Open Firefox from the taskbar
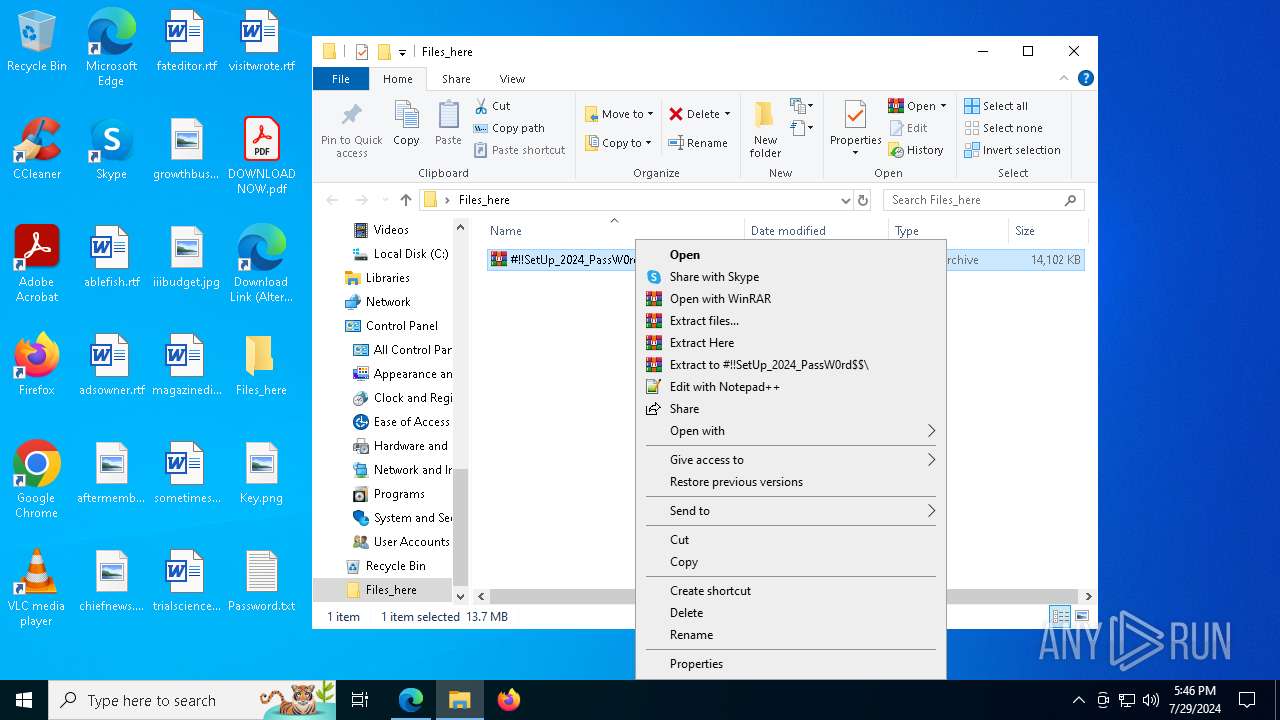Image resolution: width=1280 pixels, height=720 pixels. [509, 700]
